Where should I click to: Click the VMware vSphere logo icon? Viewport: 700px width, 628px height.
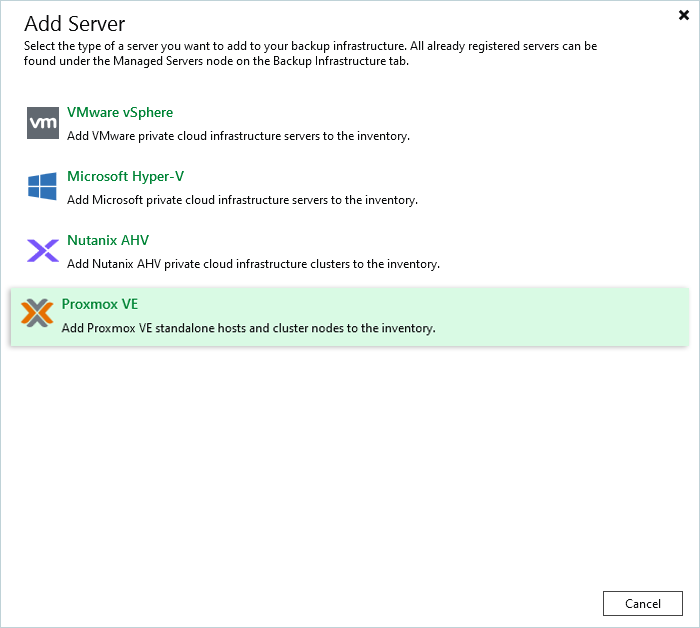click(x=43, y=123)
